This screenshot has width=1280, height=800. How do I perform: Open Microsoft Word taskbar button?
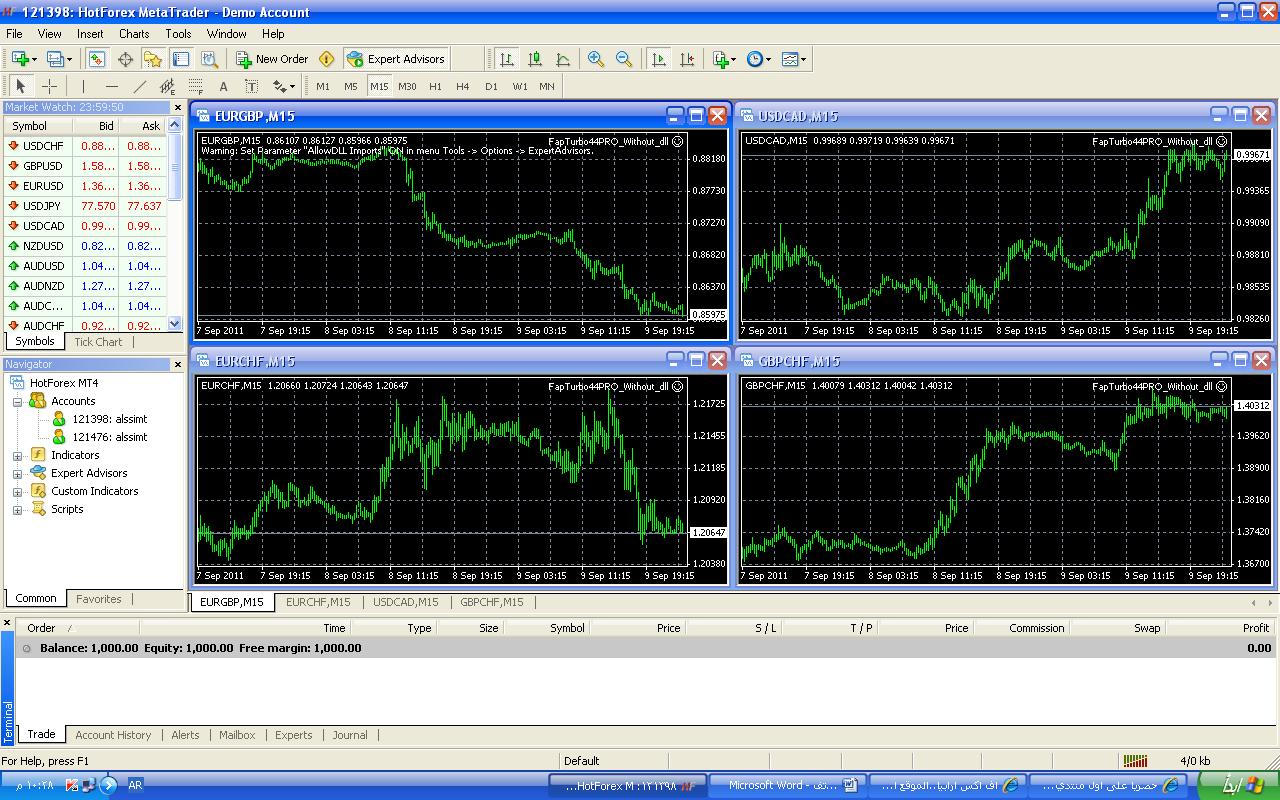[x=787, y=786]
